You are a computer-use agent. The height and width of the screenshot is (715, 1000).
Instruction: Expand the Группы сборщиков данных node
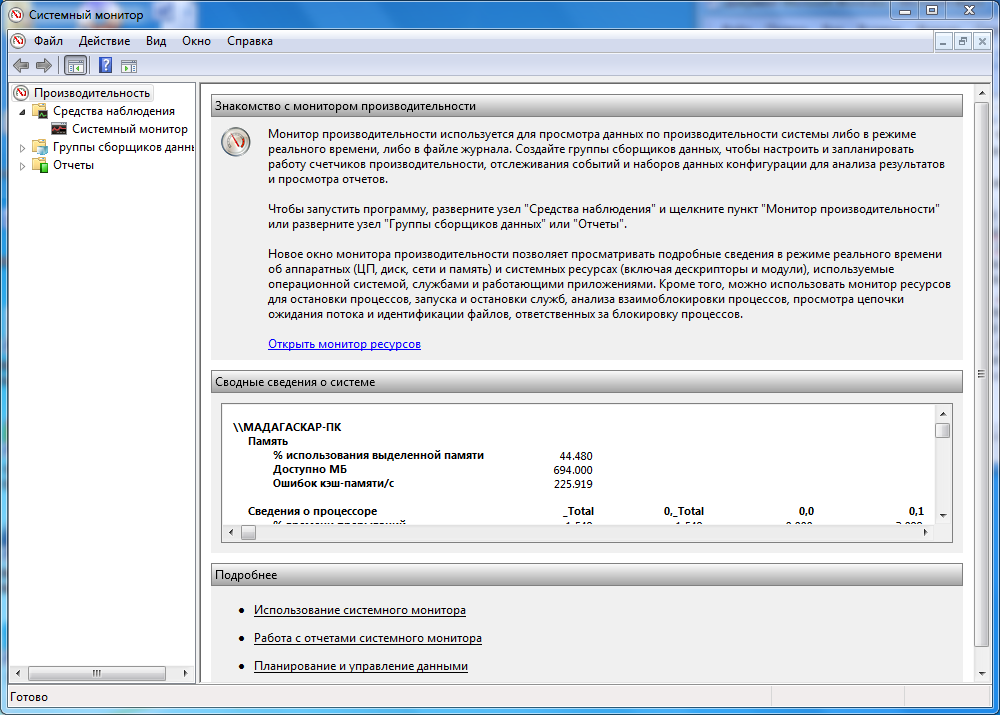pyautogui.click(x=22, y=148)
